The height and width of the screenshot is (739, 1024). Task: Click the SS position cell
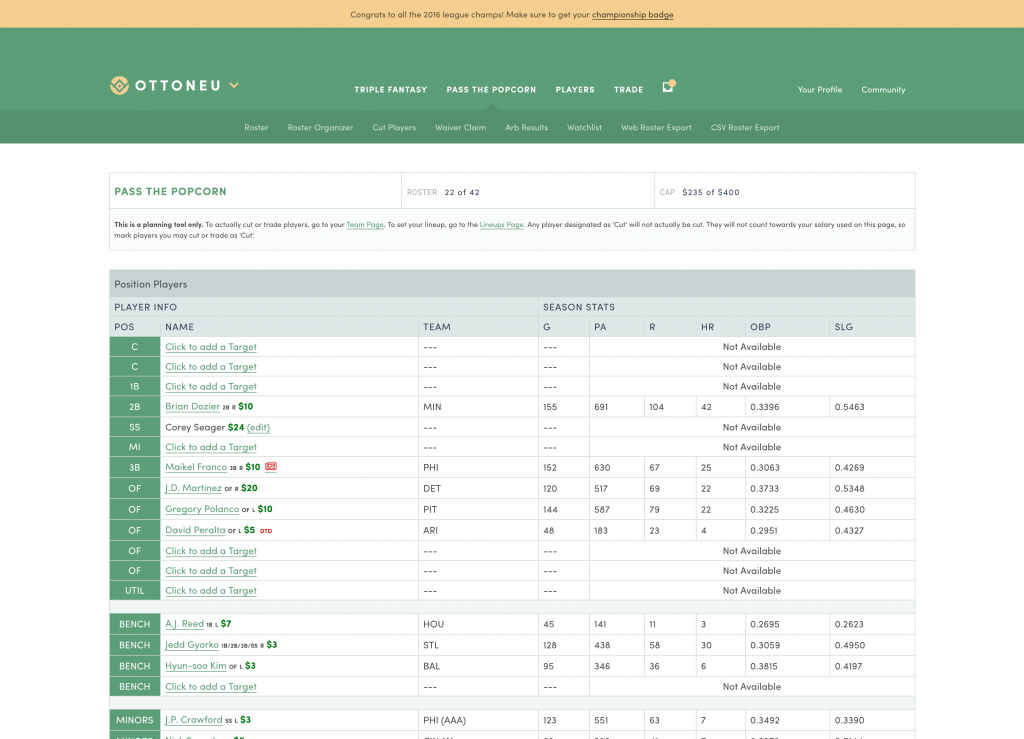coord(135,427)
